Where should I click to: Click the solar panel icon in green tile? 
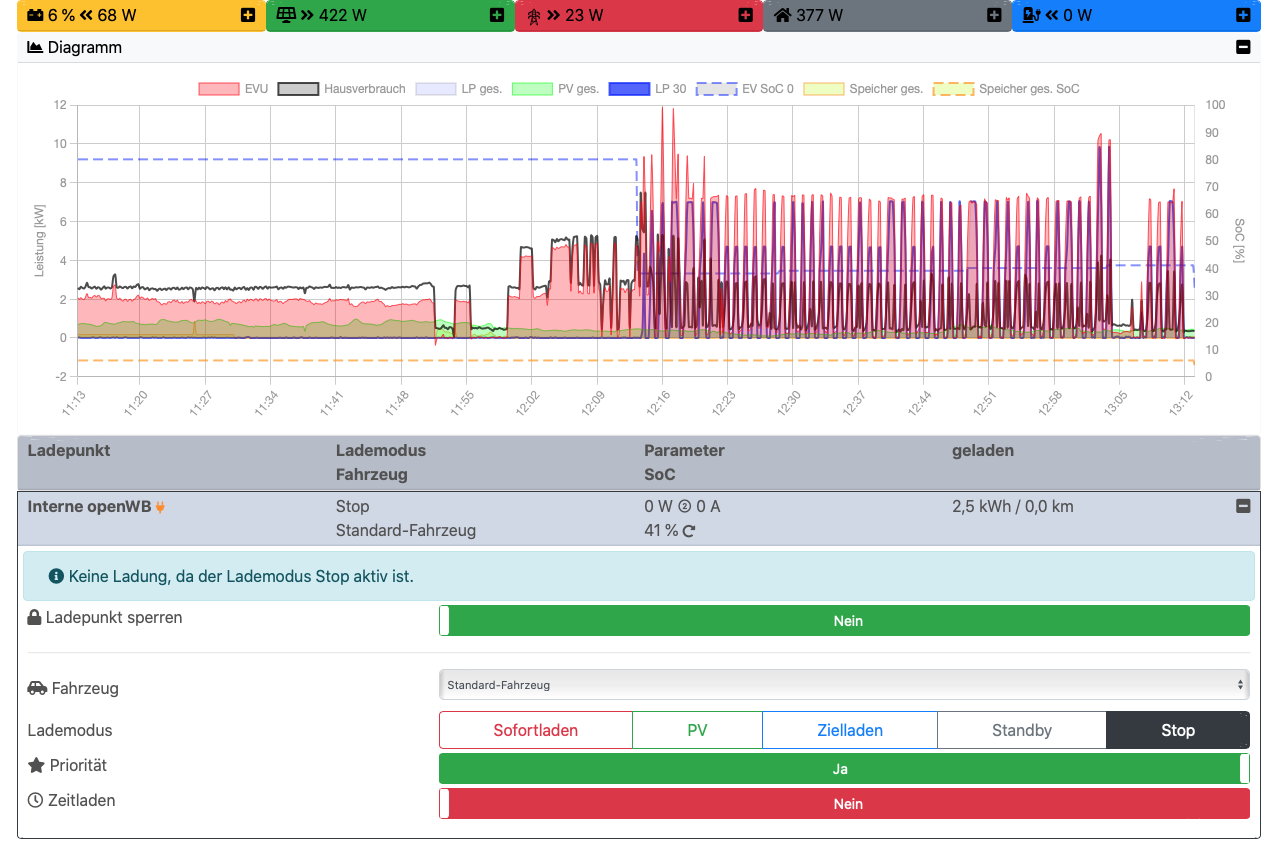coord(286,16)
